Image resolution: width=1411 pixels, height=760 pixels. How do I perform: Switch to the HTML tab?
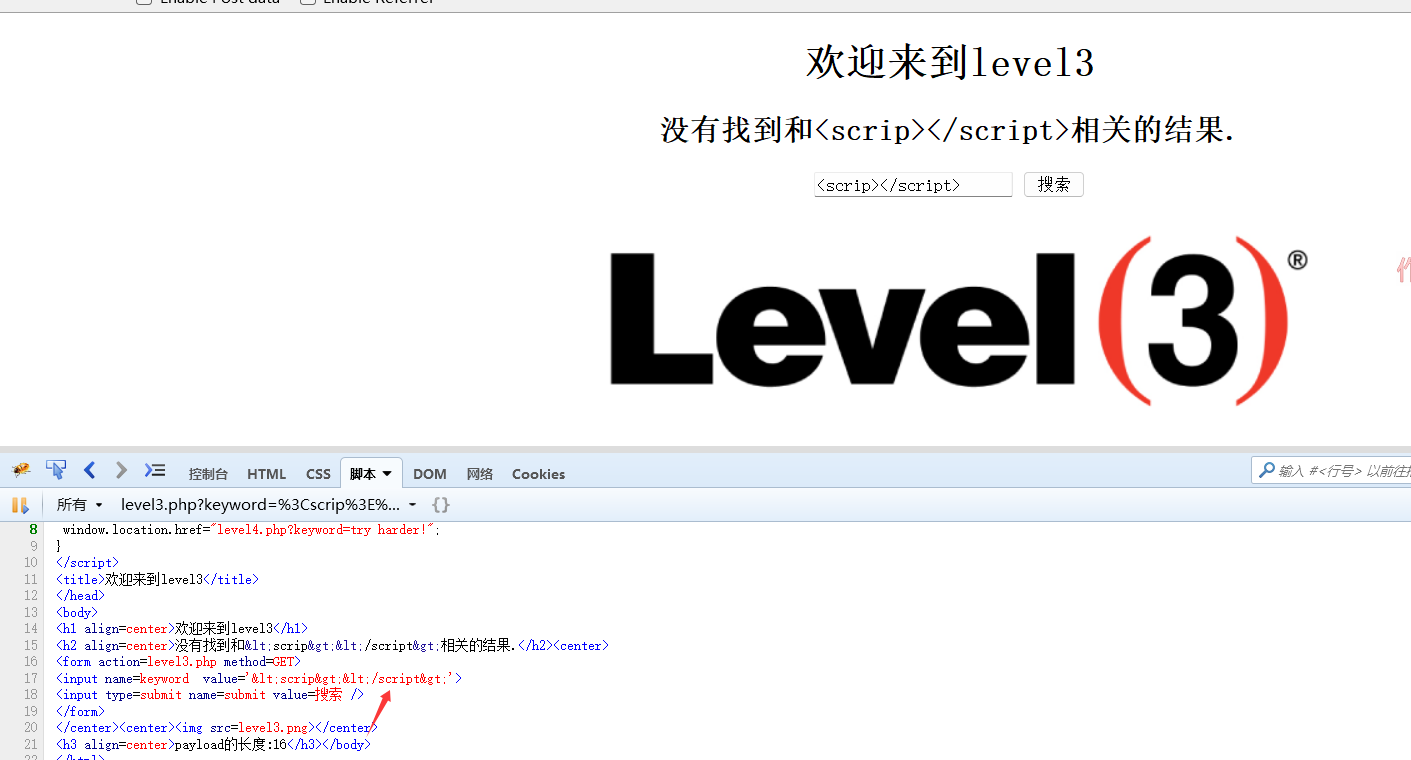266,474
